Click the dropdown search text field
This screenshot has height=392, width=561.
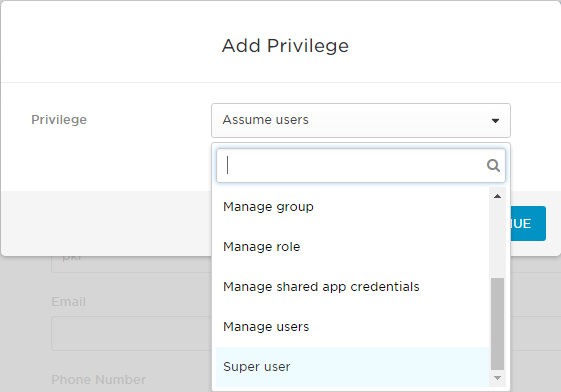[361, 166]
